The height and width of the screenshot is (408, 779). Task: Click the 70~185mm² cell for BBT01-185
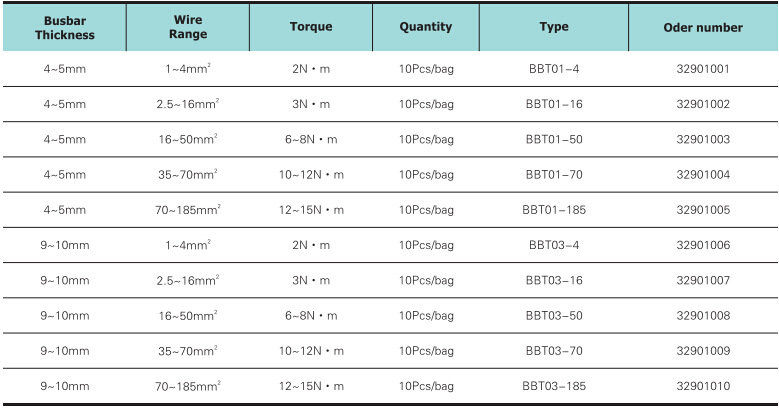(188, 210)
